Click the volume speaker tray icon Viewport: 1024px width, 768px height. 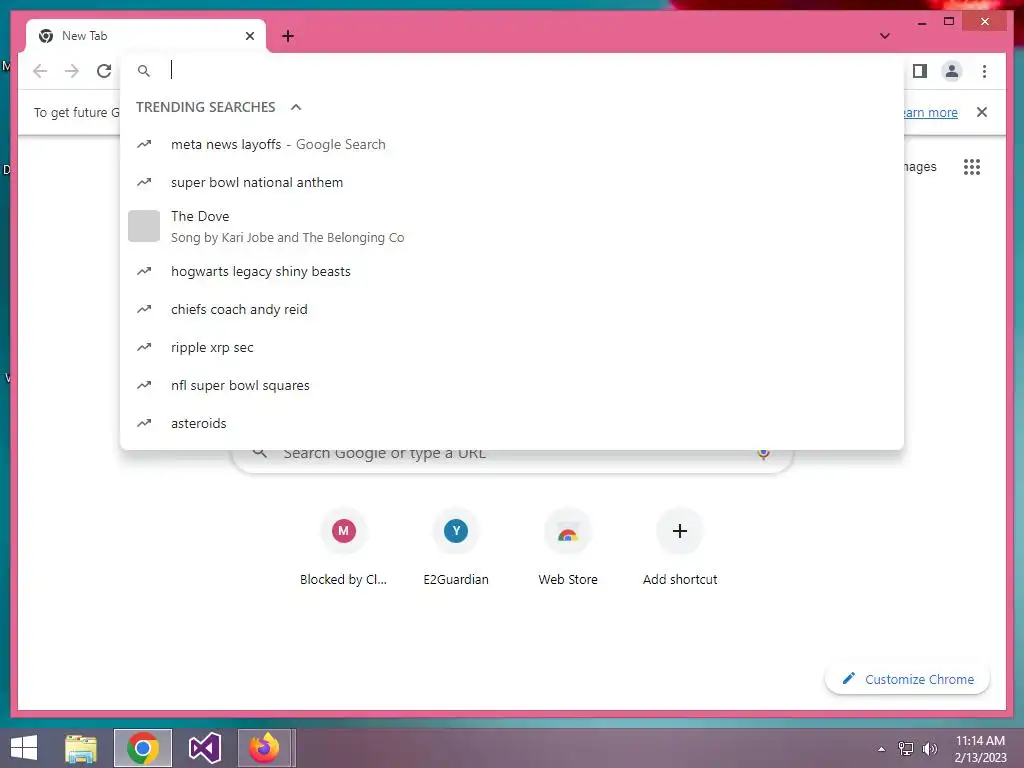pos(929,749)
